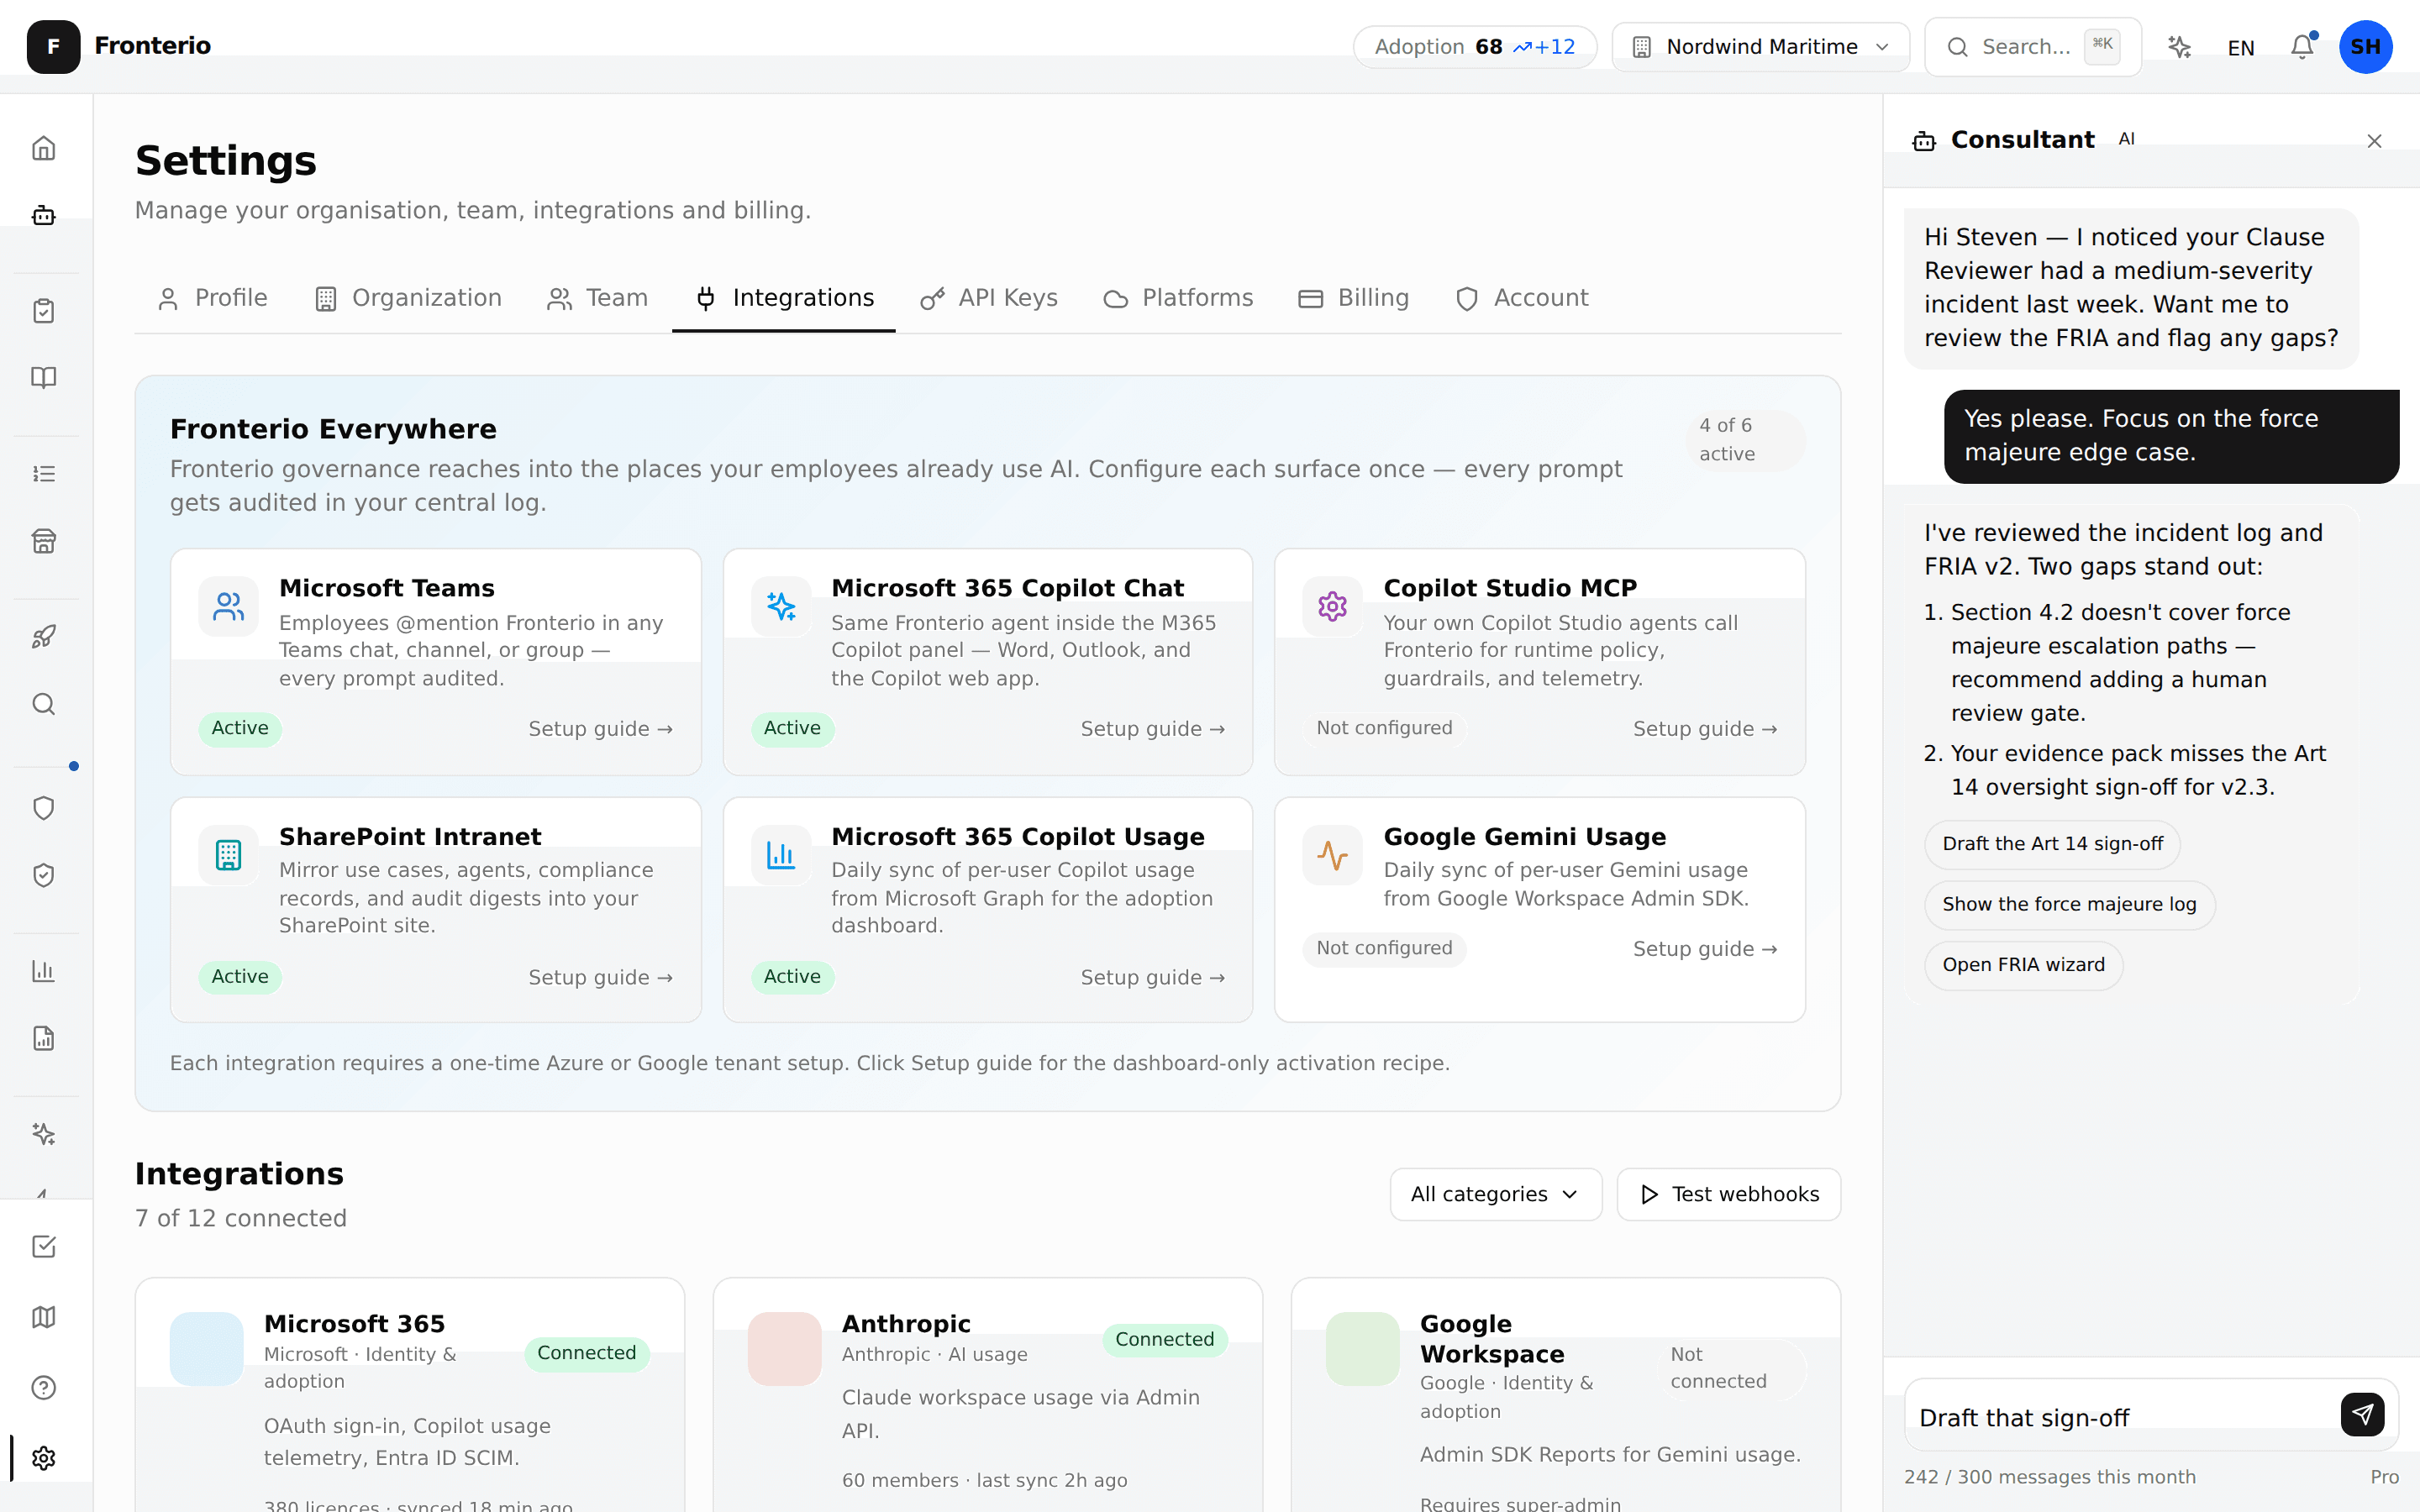Click the Microsoft 365 integration logo thumbnail
The width and height of the screenshot is (2420, 1512).
206,1349
